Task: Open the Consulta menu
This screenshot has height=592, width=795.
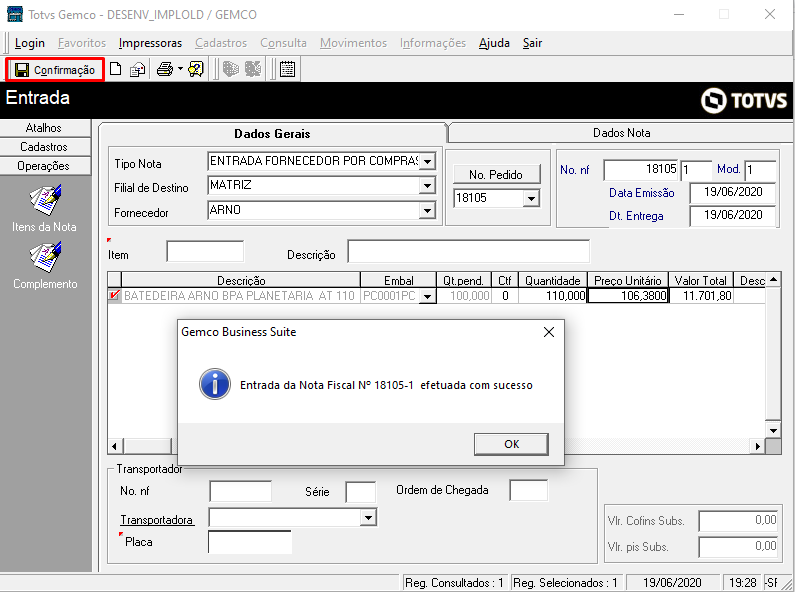Action: point(283,43)
